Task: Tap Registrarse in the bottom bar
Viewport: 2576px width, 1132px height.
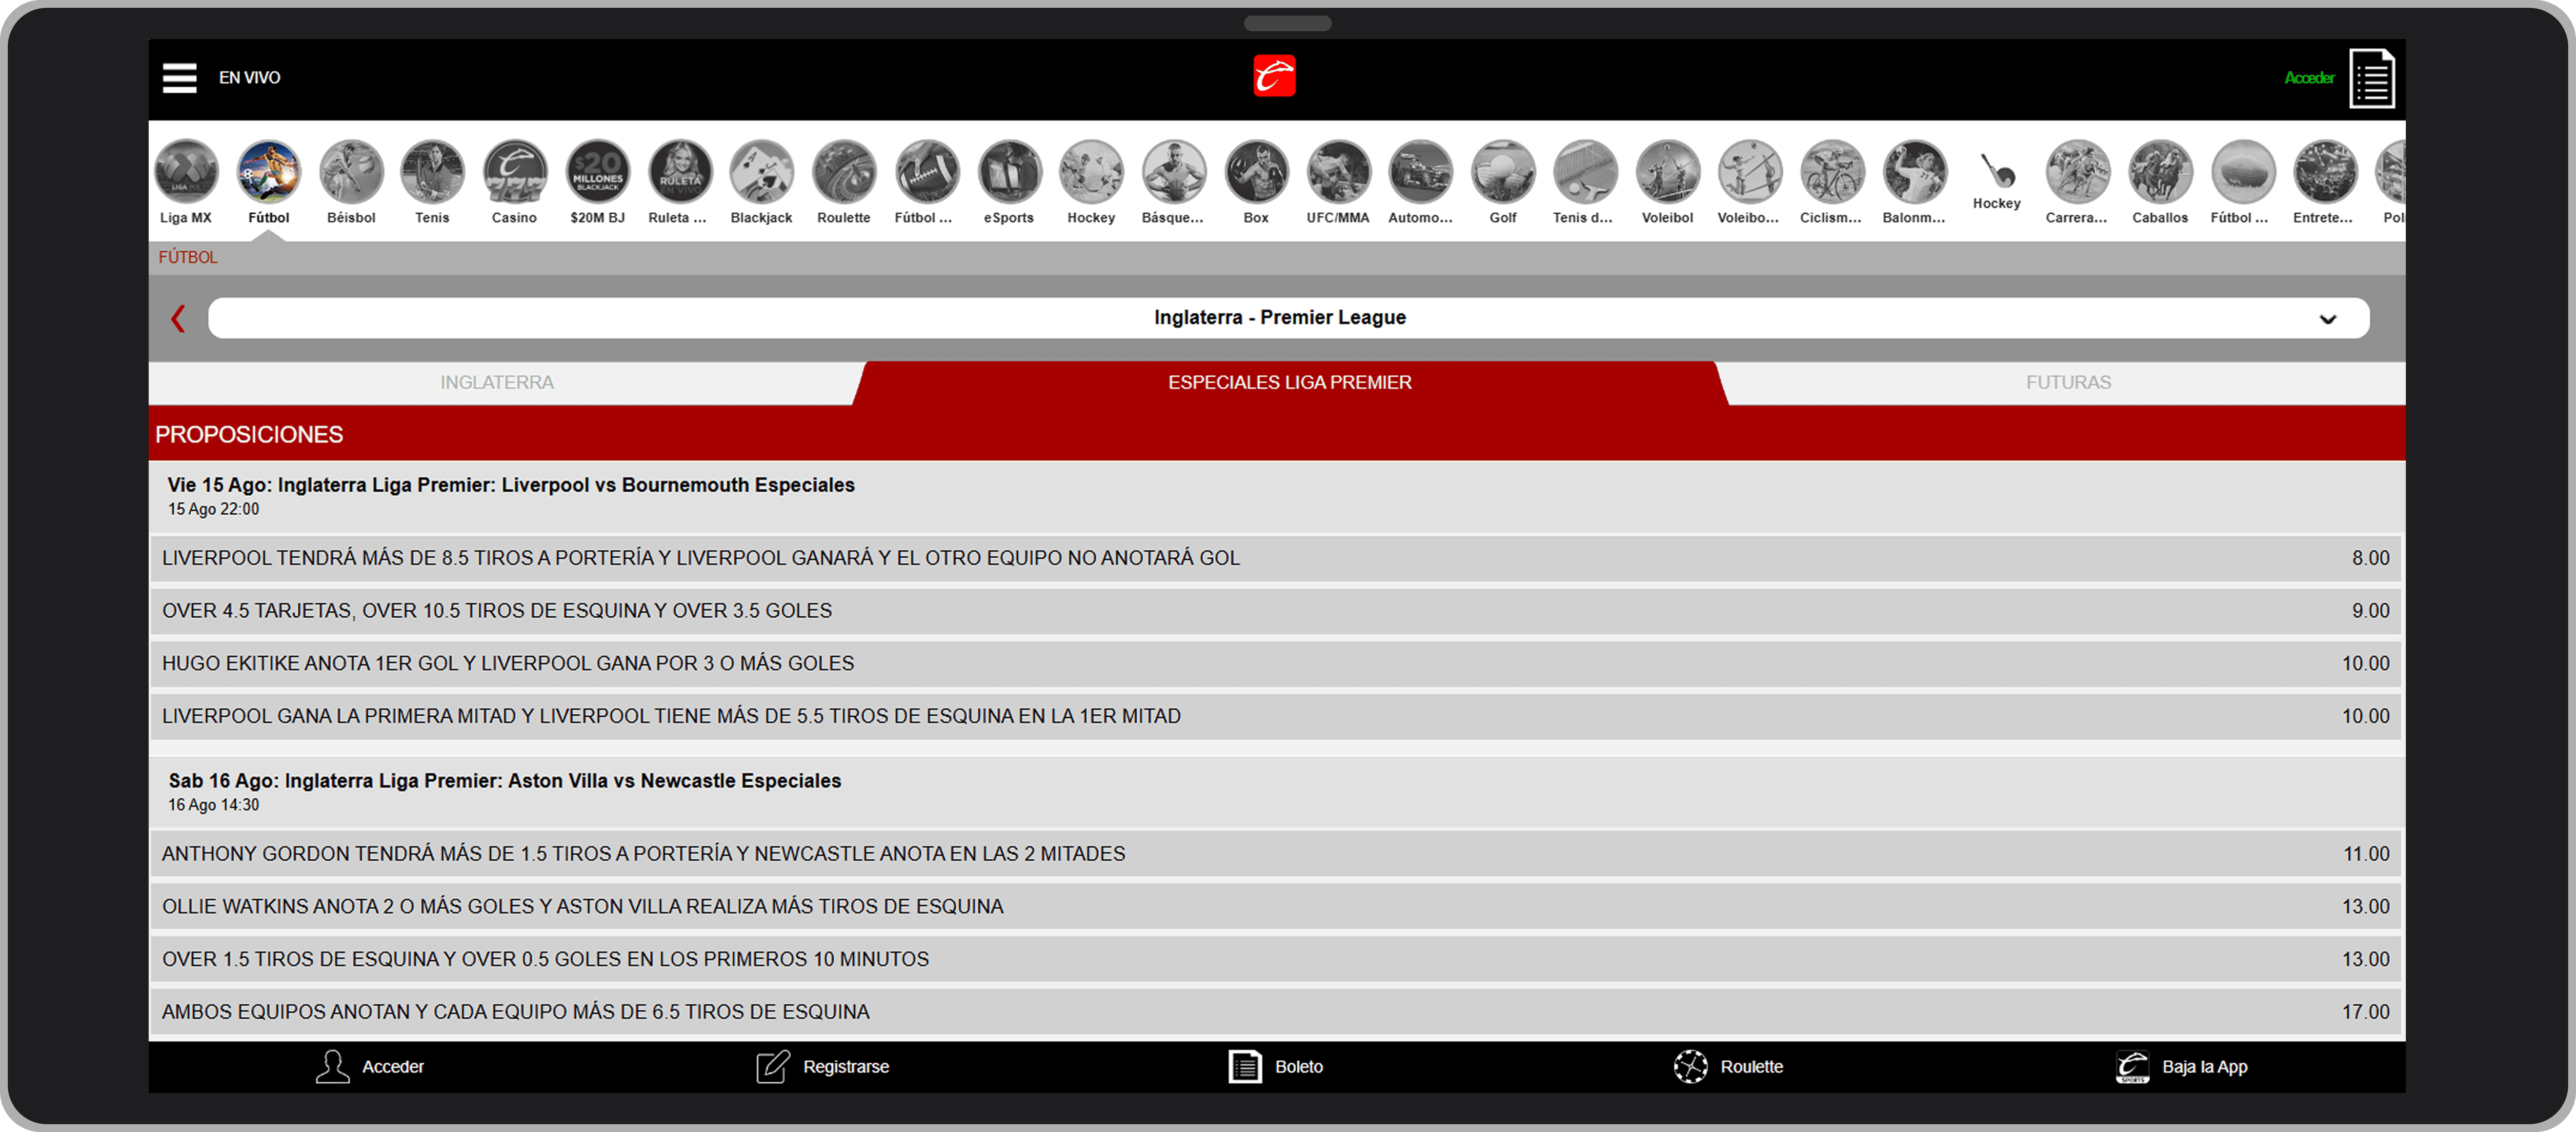Action: pos(822,1067)
